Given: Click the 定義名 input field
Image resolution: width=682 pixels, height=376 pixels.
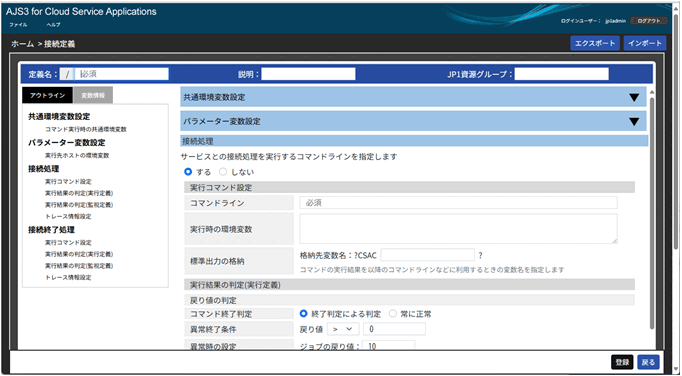Looking at the screenshot, I should click(x=121, y=74).
